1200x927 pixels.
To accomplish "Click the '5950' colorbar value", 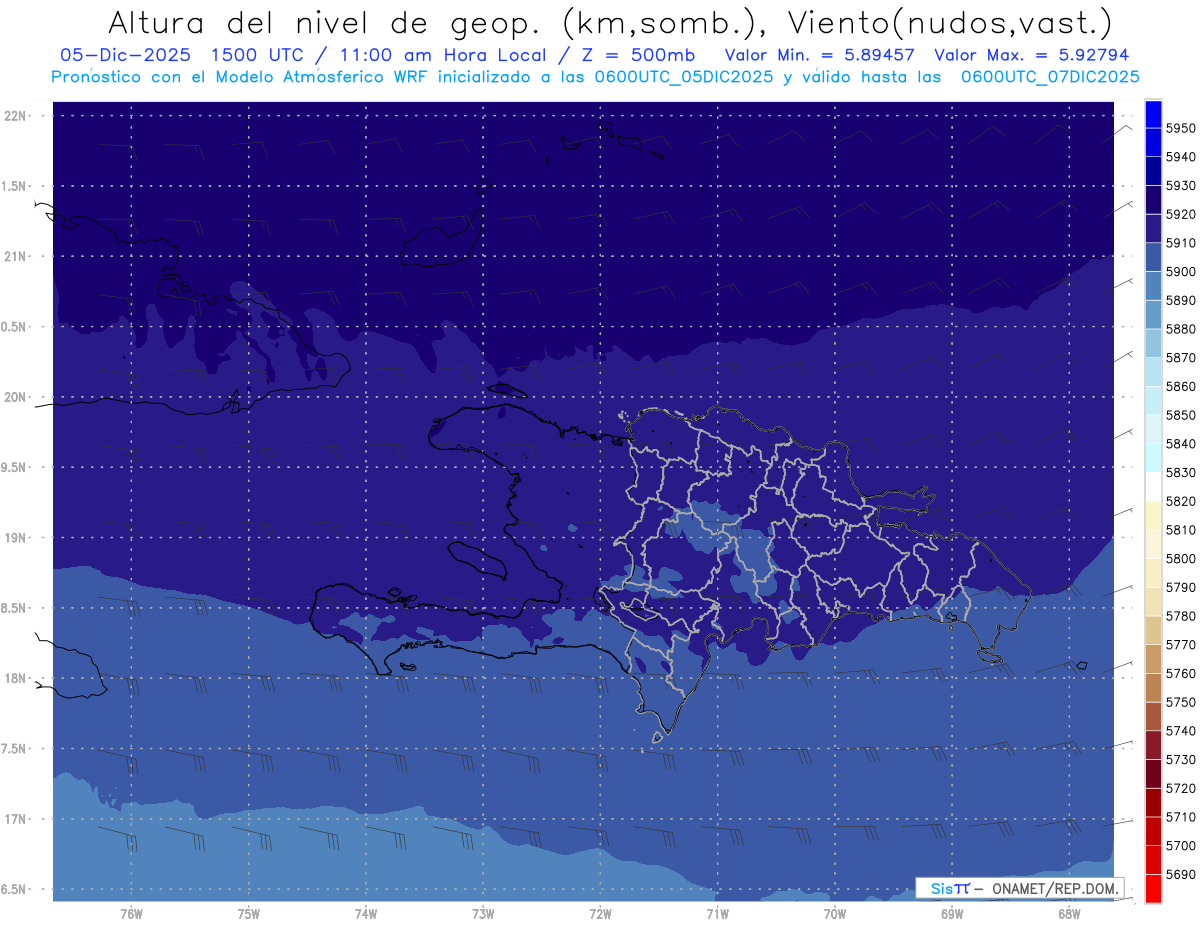I will point(1181,128).
